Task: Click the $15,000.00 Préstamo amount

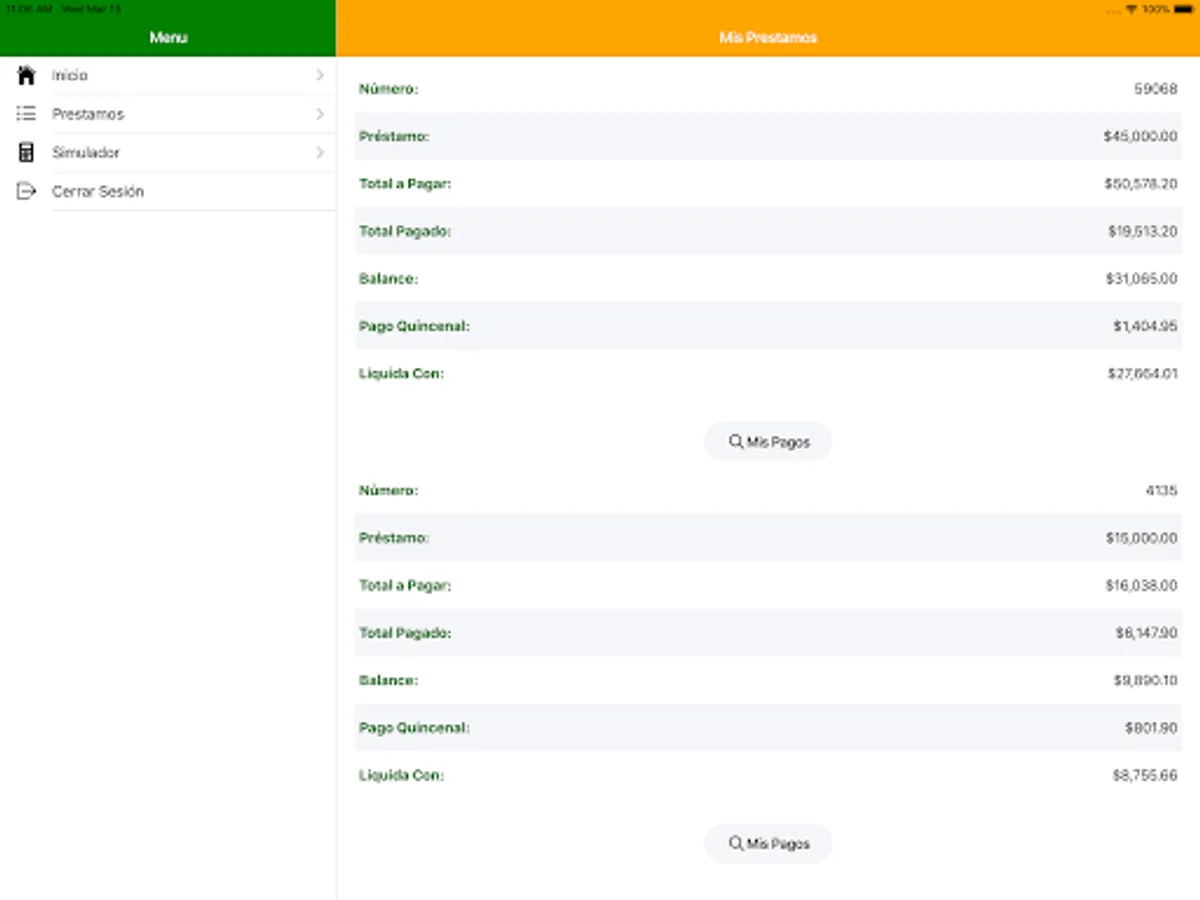Action: (1141, 538)
